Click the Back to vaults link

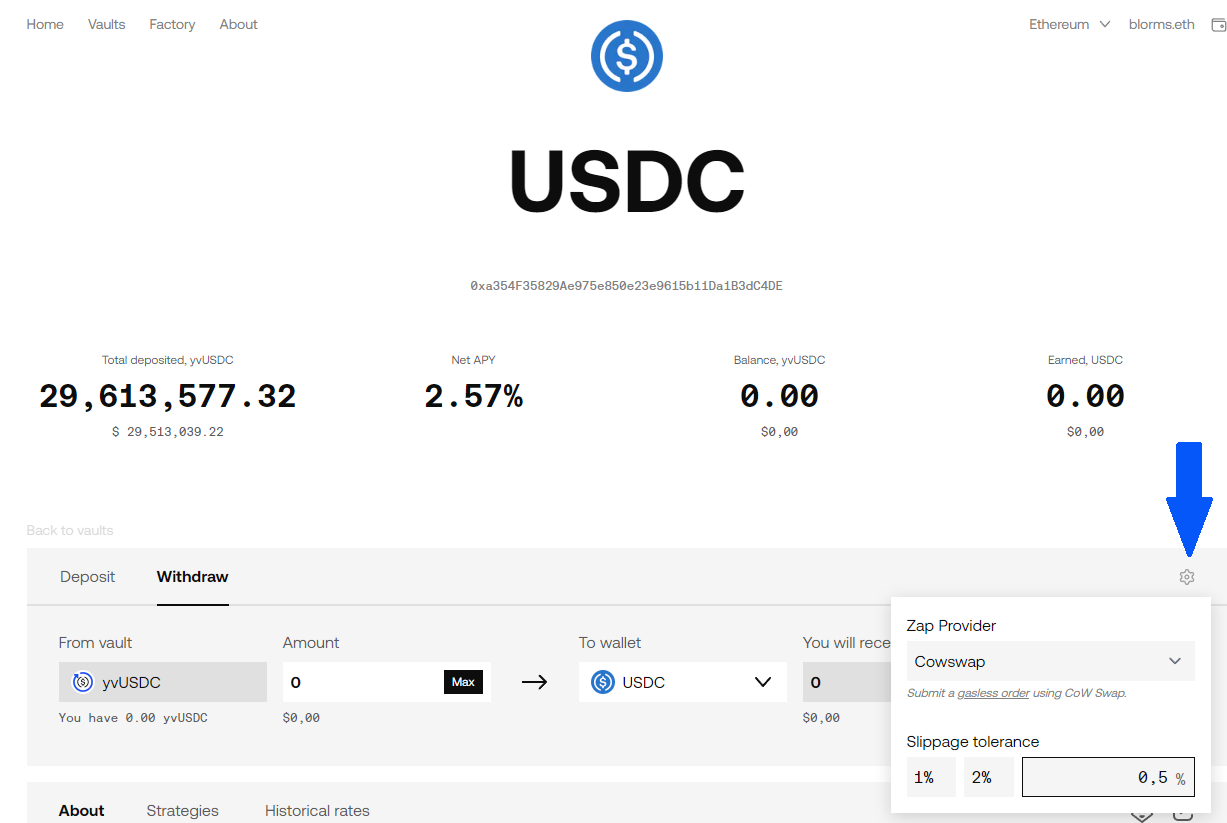click(70, 530)
